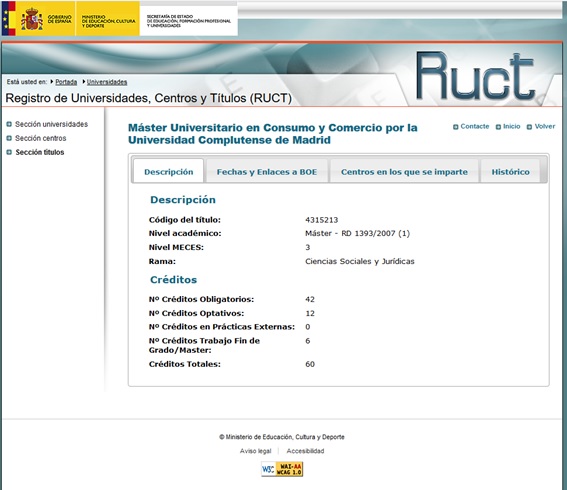The height and width of the screenshot is (490, 567).
Task: Click the Nº Créditos Trabajo Fin de Grado/Master label
Action: point(204,345)
